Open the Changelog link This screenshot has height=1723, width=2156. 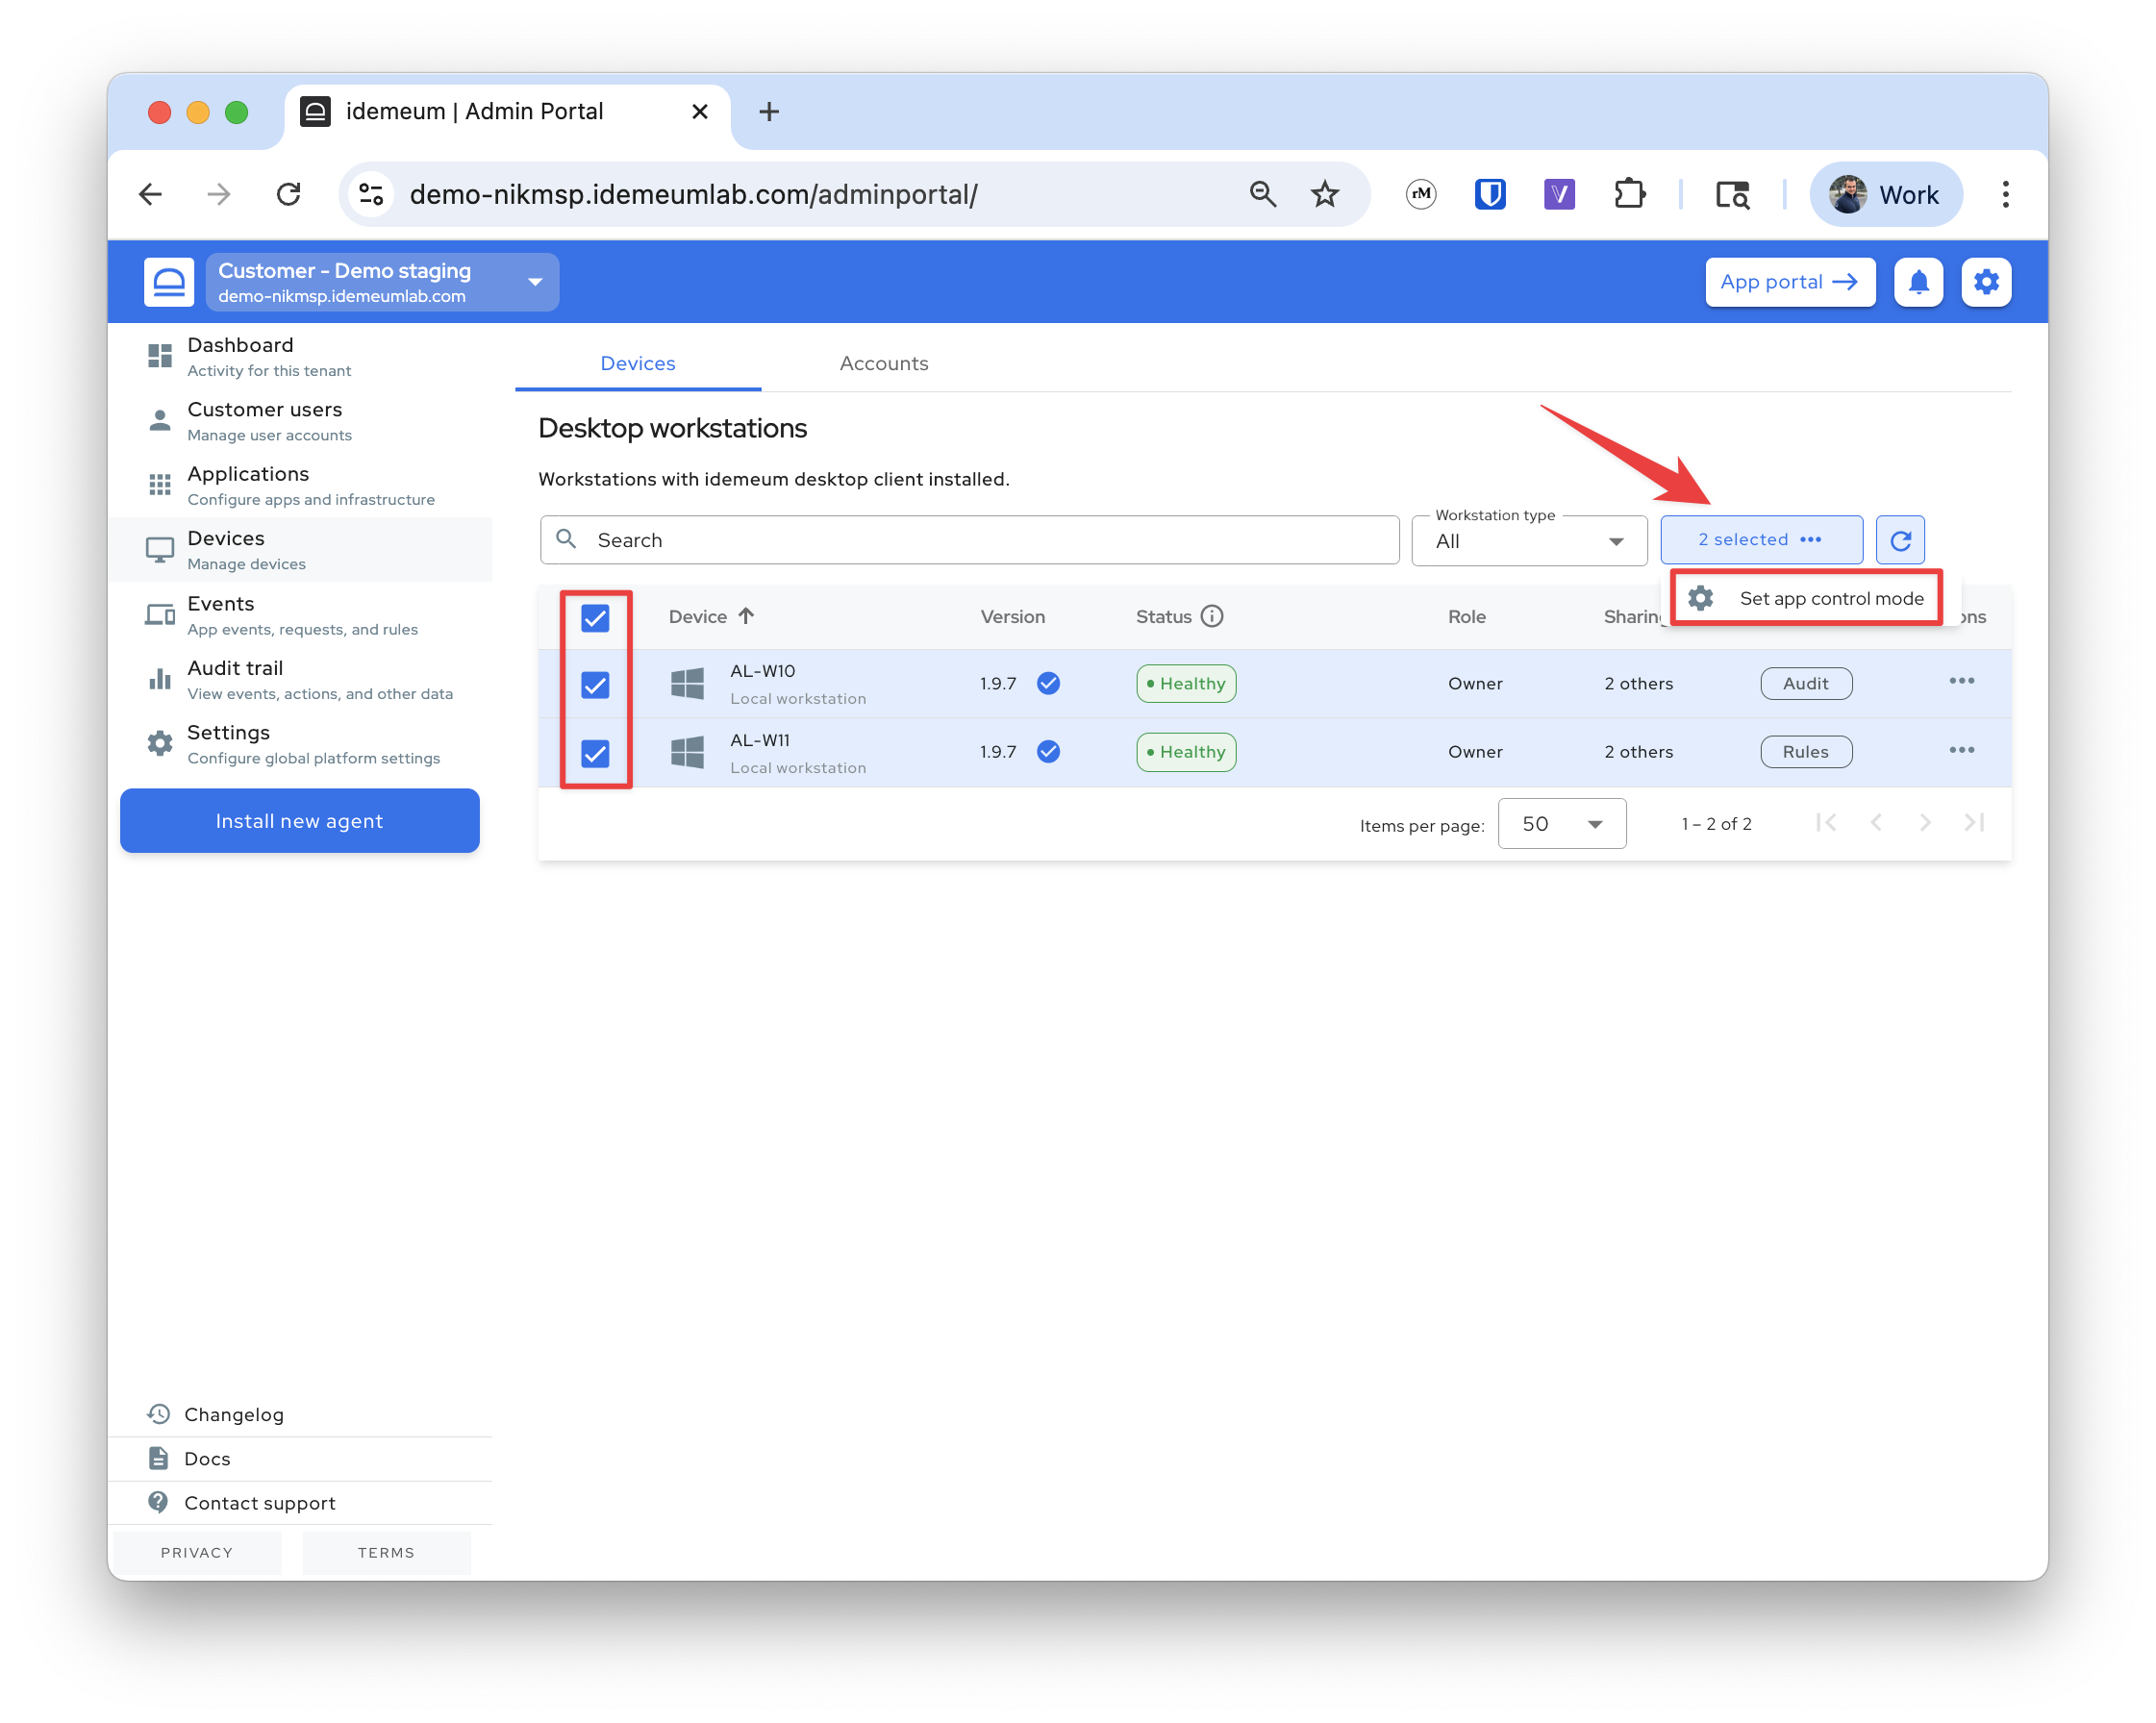pos(300,1414)
